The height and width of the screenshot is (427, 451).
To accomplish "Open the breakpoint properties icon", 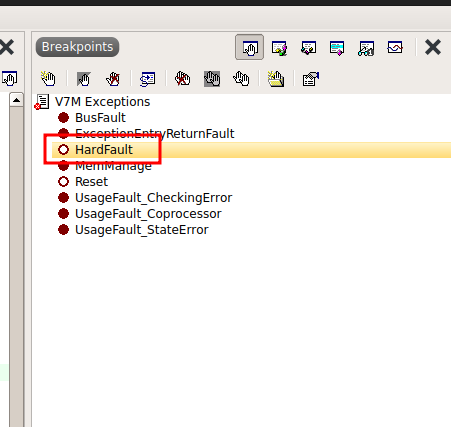I will point(311,79).
